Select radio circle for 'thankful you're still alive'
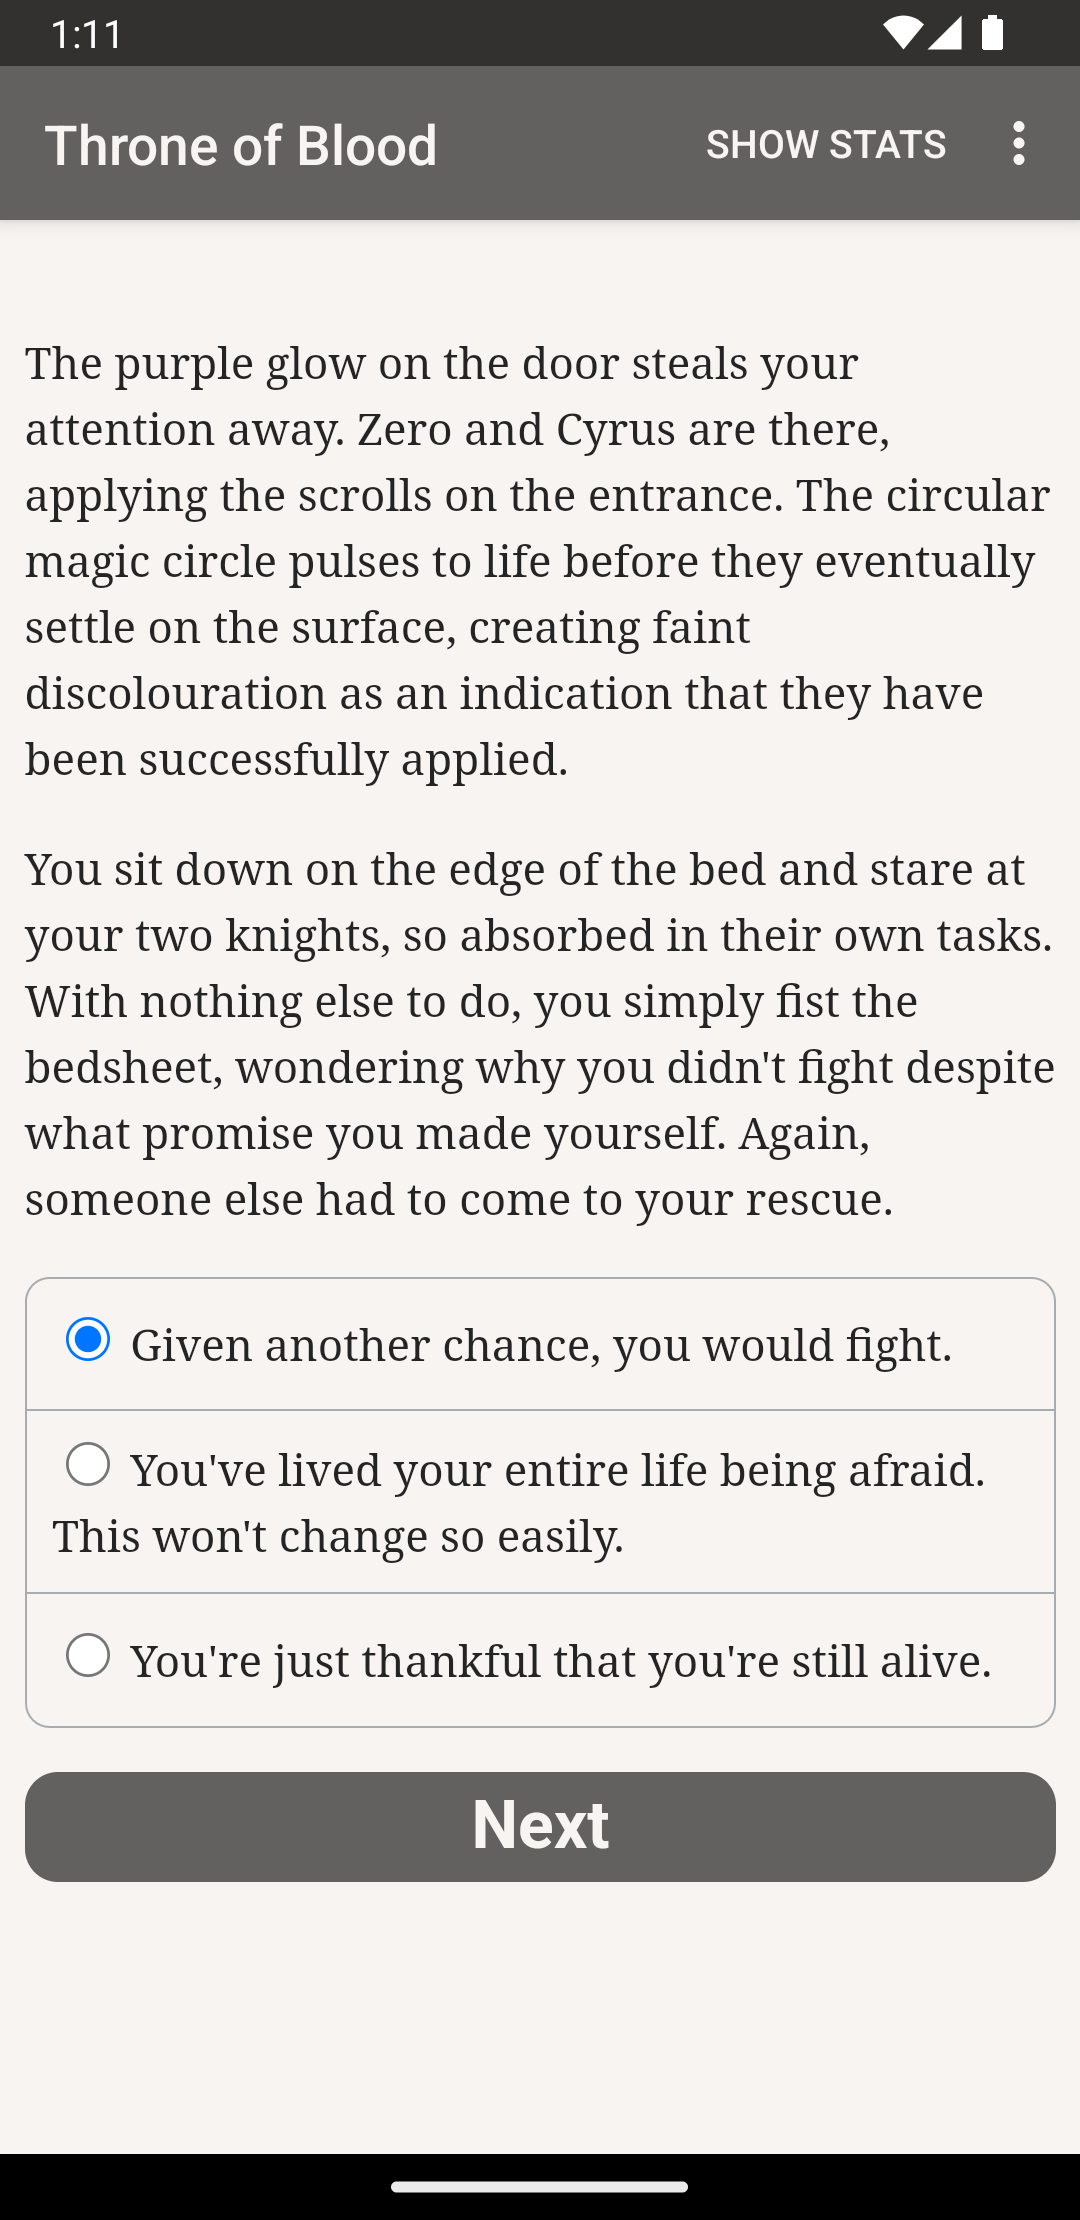The image size is (1080, 2220). pyautogui.click(x=88, y=1655)
